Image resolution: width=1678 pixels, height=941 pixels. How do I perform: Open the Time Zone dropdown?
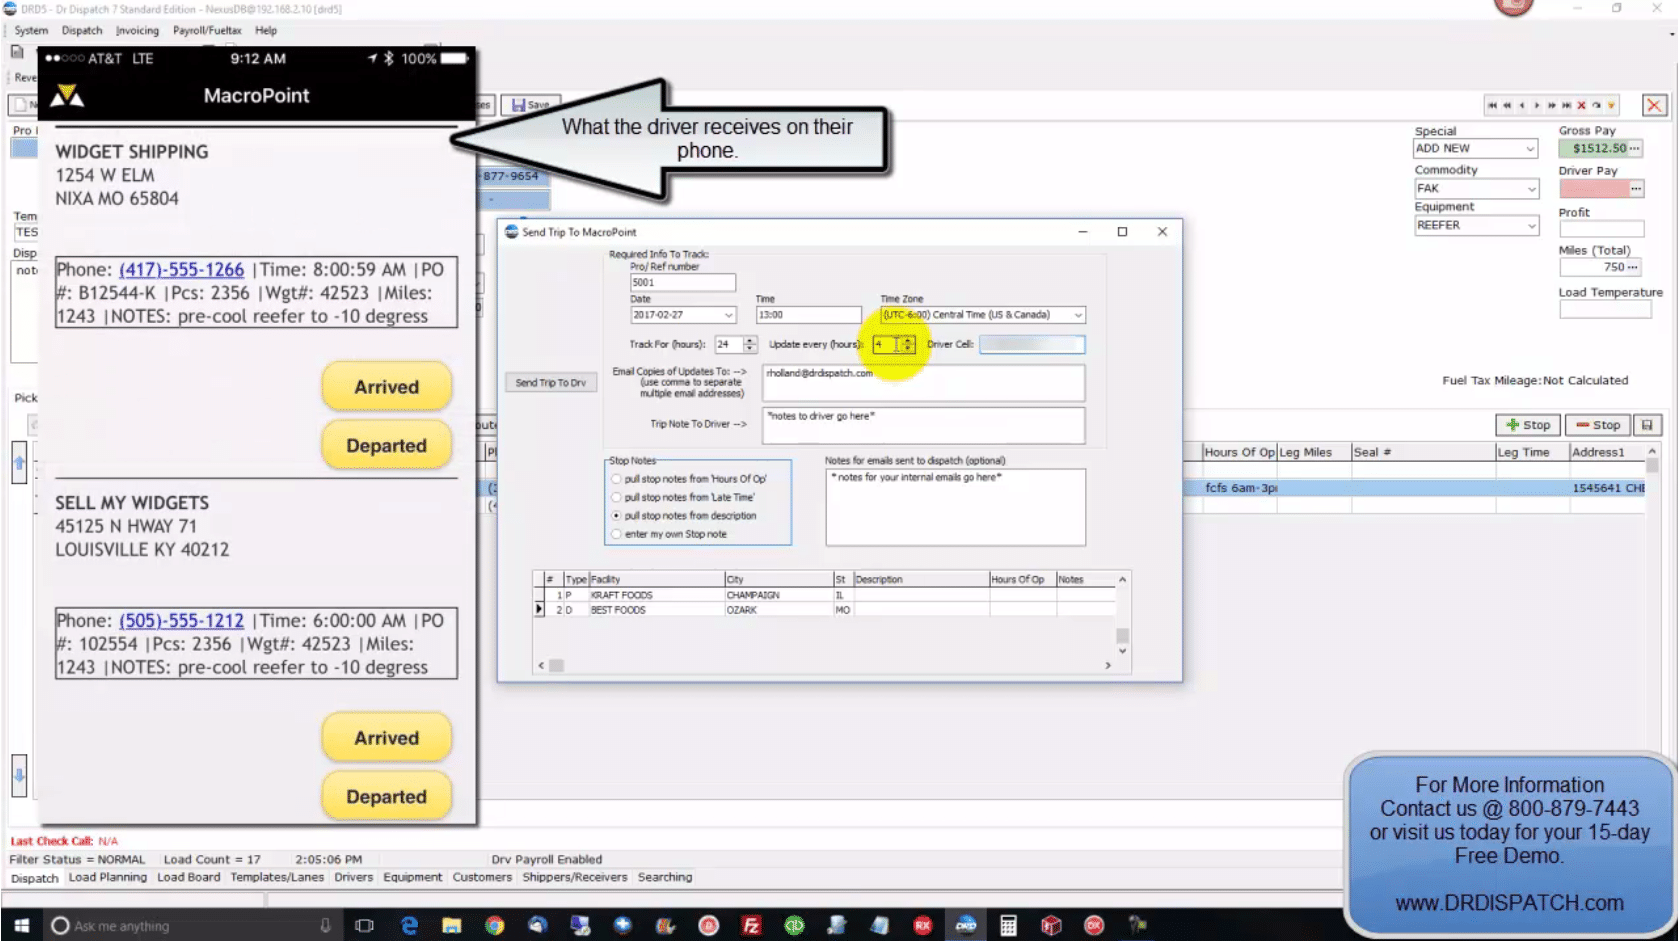1078,315
